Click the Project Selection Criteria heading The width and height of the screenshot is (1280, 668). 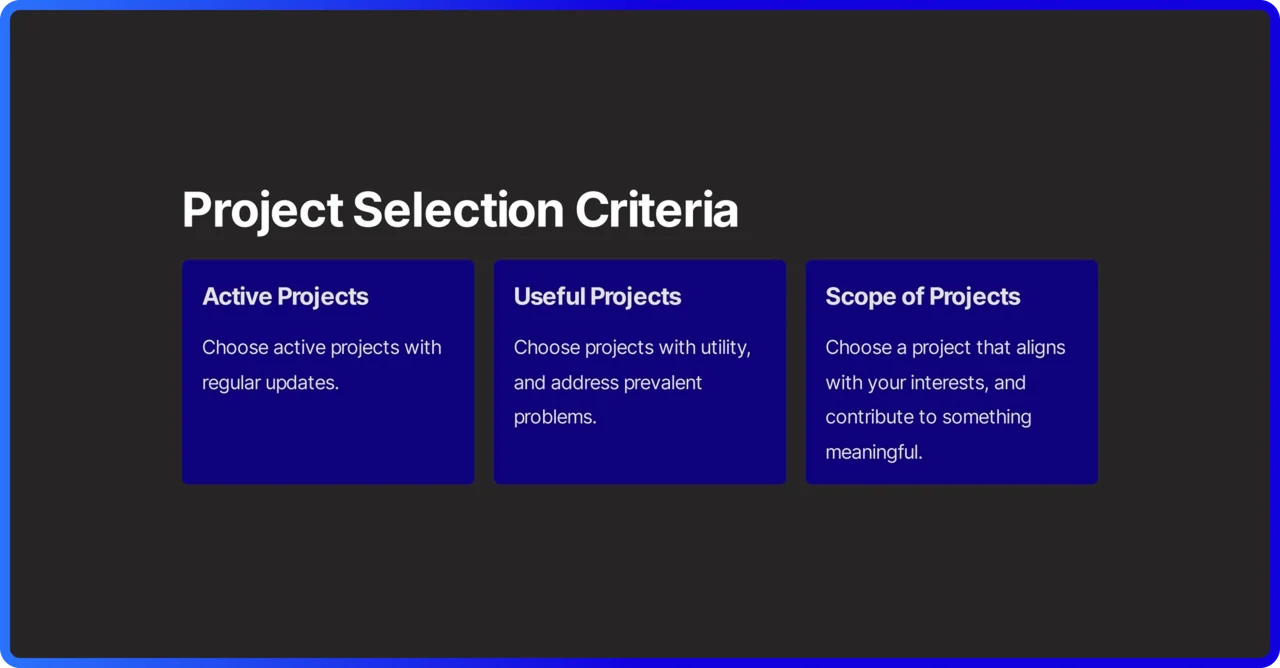(x=460, y=211)
